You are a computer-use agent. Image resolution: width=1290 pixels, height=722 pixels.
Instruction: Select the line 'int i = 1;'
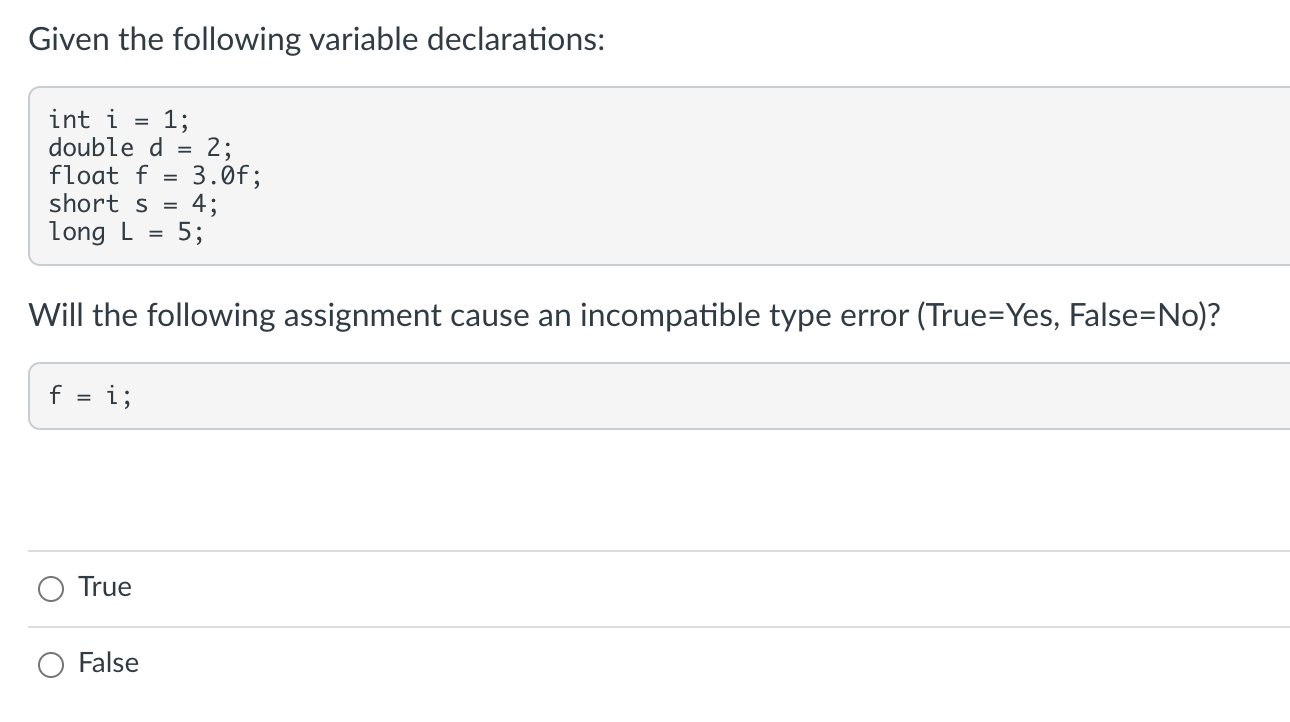pos(117,118)
